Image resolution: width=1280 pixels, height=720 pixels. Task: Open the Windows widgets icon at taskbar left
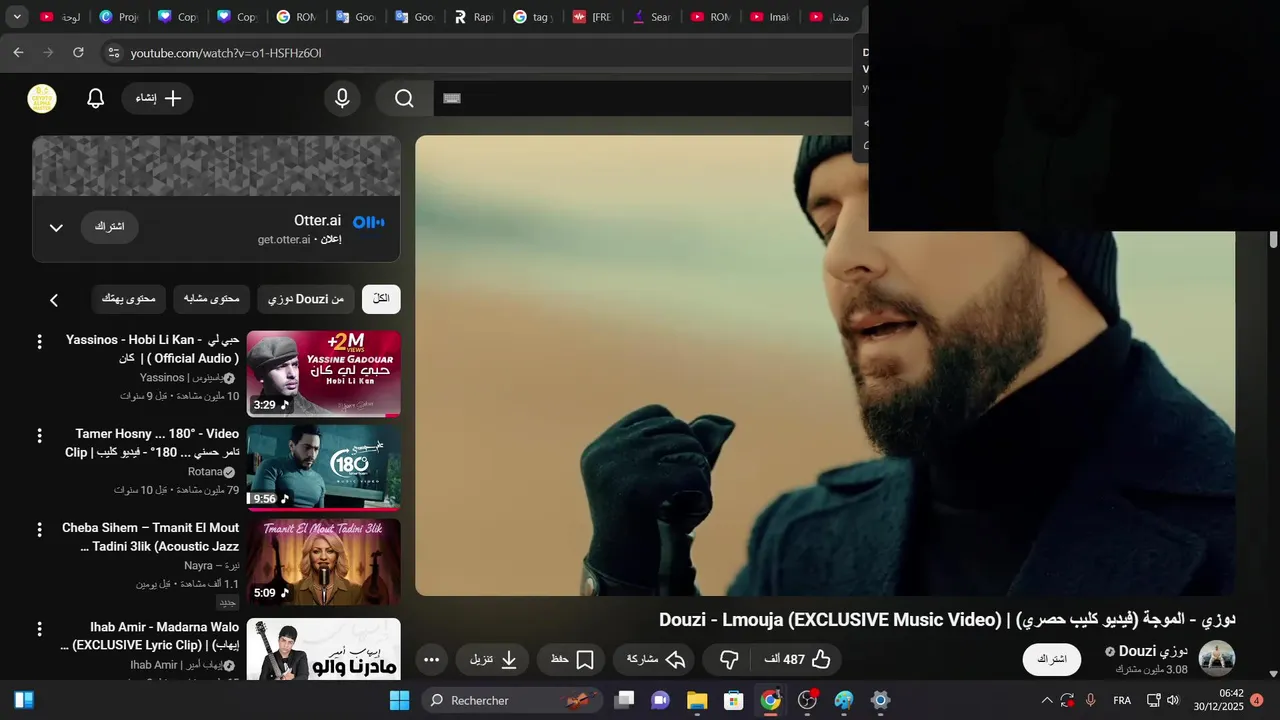point(24,700)
